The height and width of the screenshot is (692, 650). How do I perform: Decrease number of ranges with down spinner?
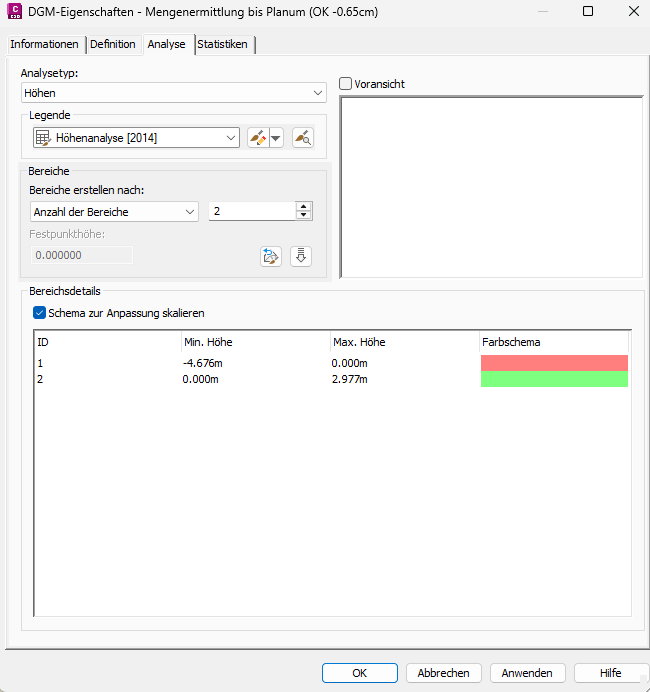304,216
